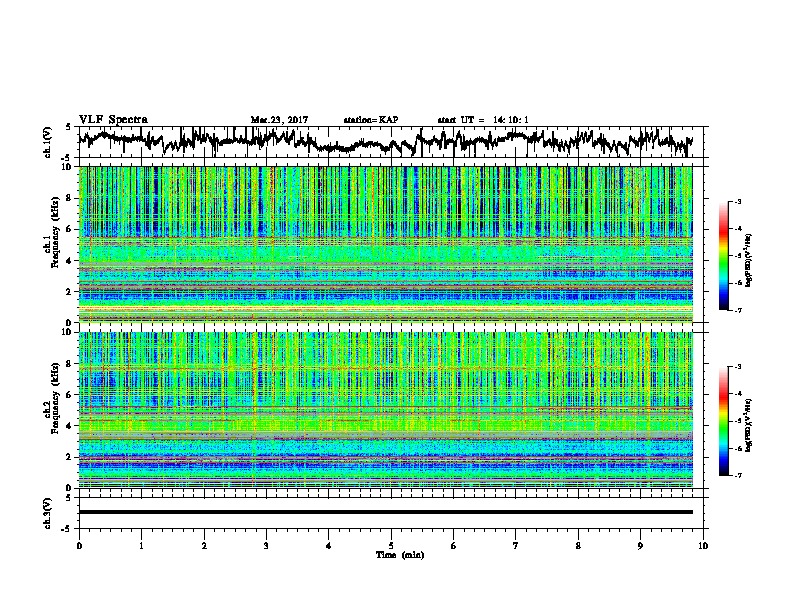Click the date text "Mar.23, 2017"
This screenshot has height=612, width=792.
tap(279, 120)
